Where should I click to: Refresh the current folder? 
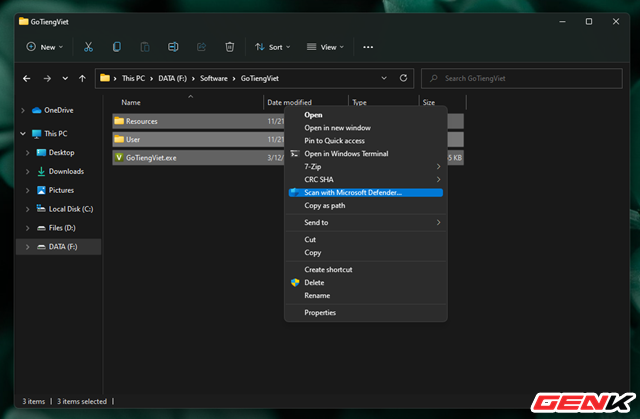coord(403,78)
